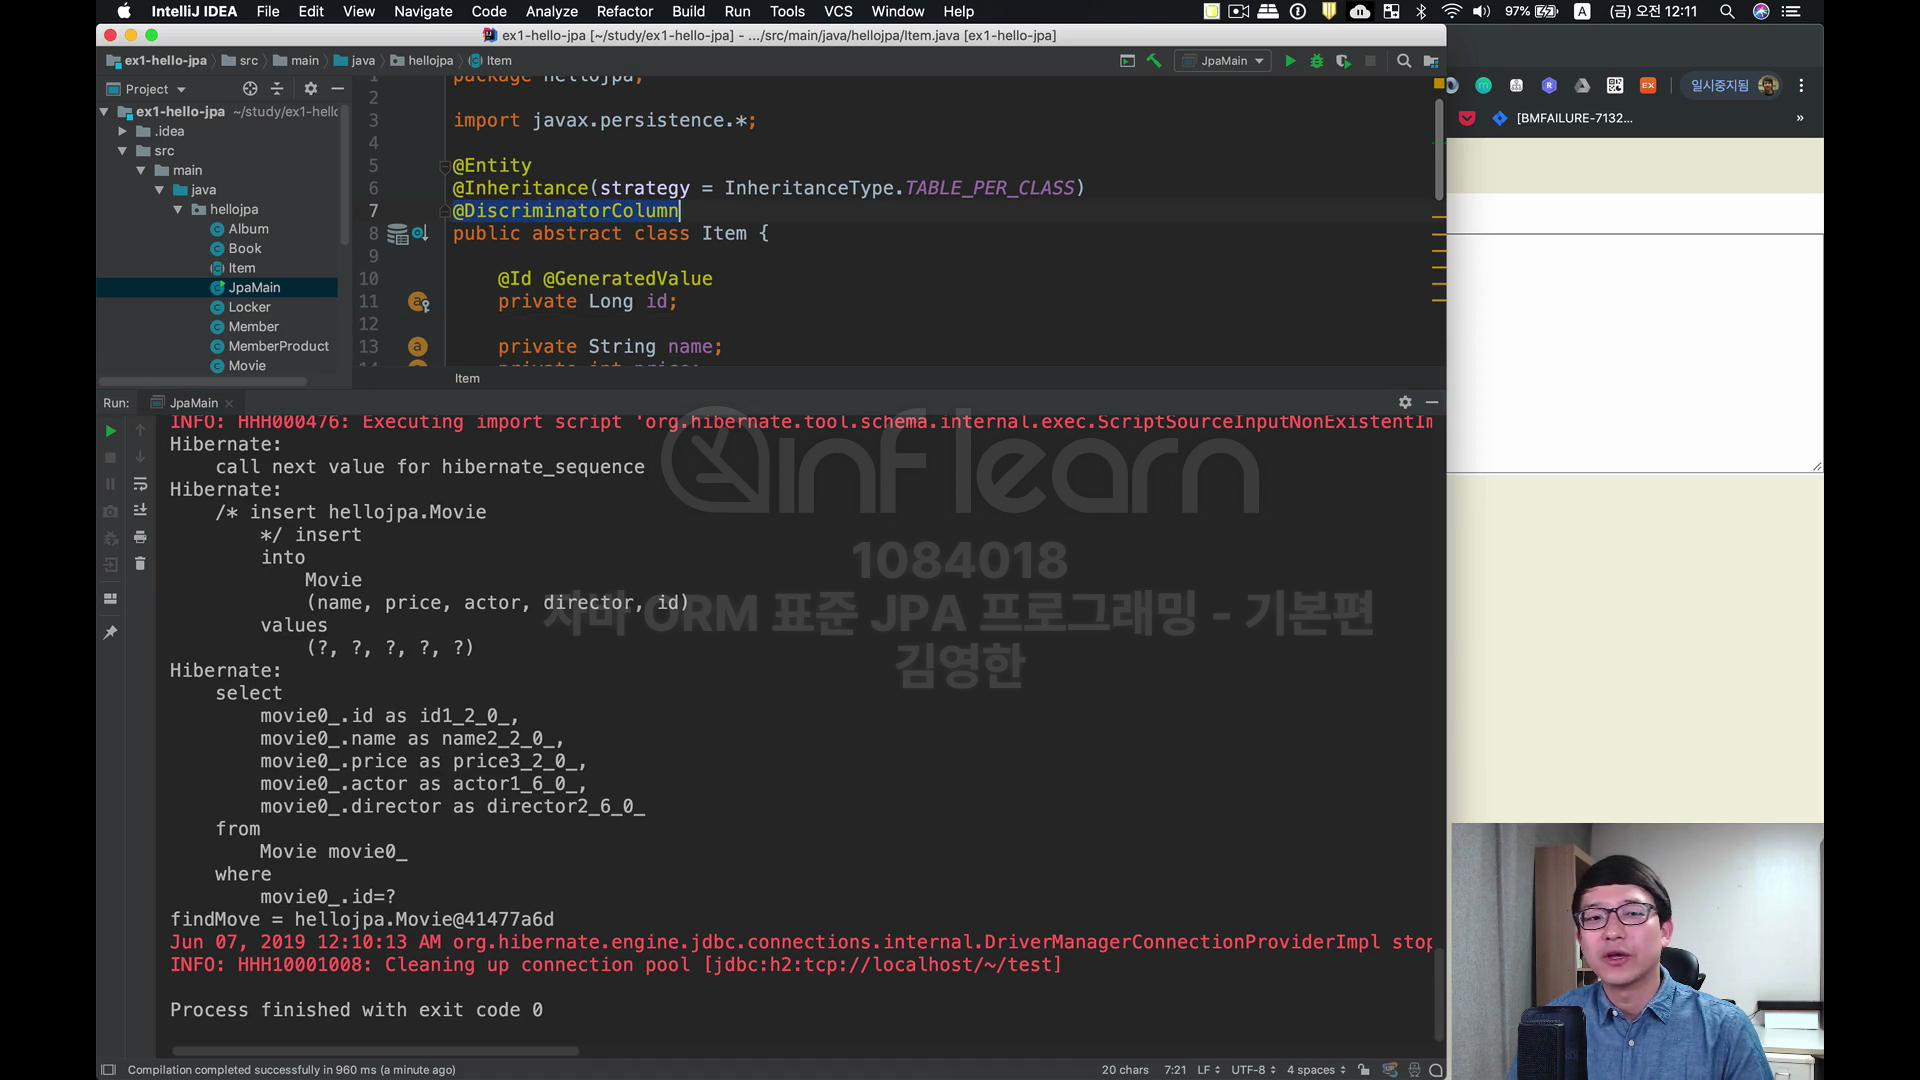Rerun JpaMain from the Run panel
The image size is (1920, 1080).
(111, 431)
